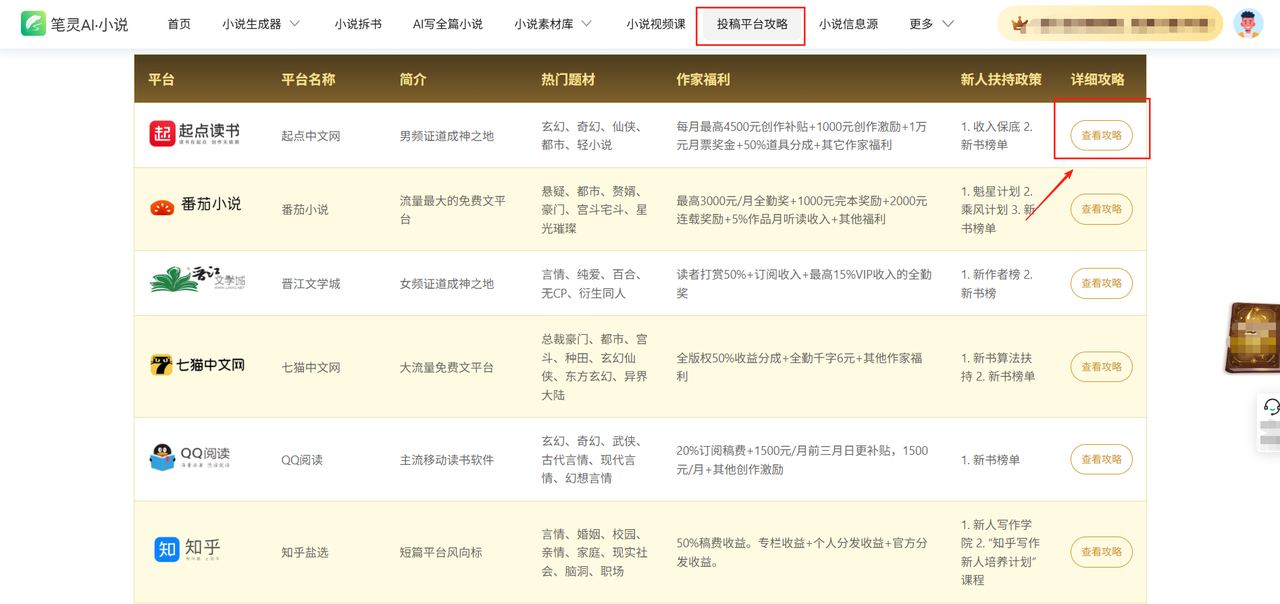
Task: Click the 最高3000元/月全勤奖 benefits cell
Action: coord(801,210)
